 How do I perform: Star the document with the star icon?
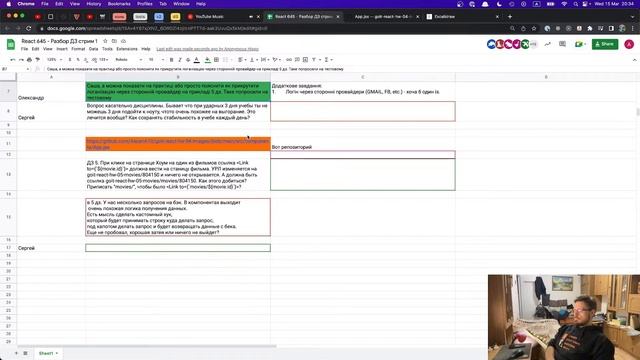(105, 41)
